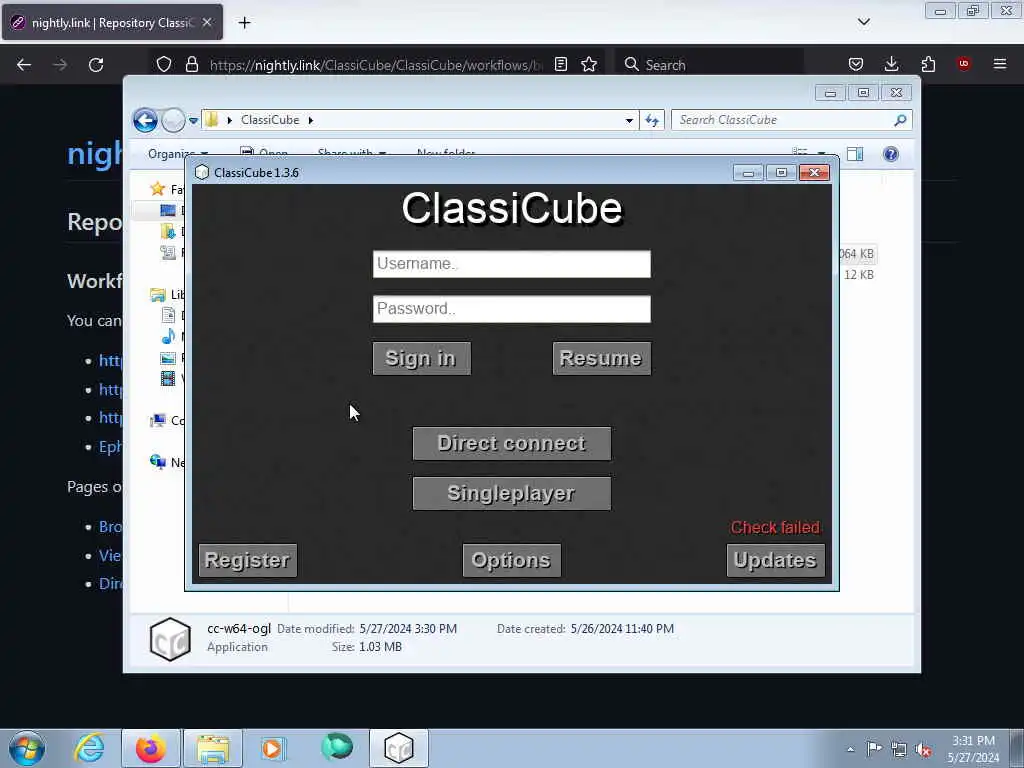Select Favorites star in Explorer sidebar
The height and width of the screenshot is (768, 1024).
pyautogui.click(x=157, y=189)
